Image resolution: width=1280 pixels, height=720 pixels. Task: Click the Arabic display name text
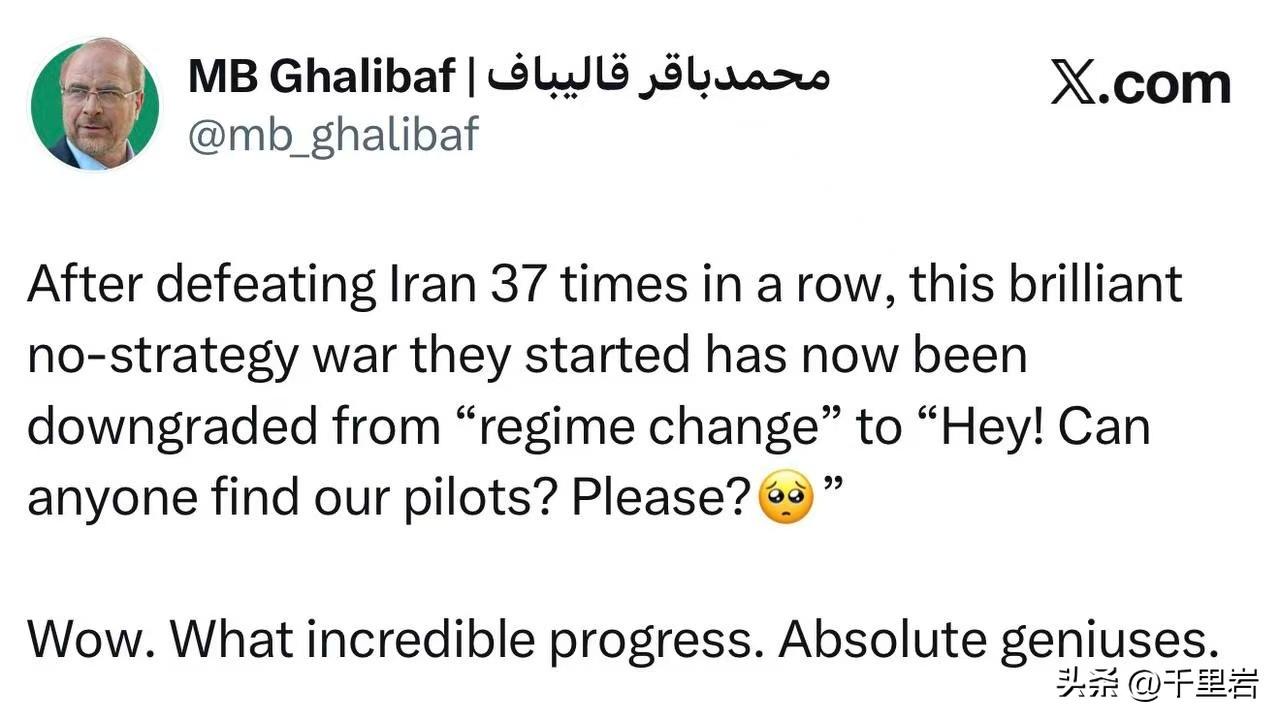[x=658, y=77]
